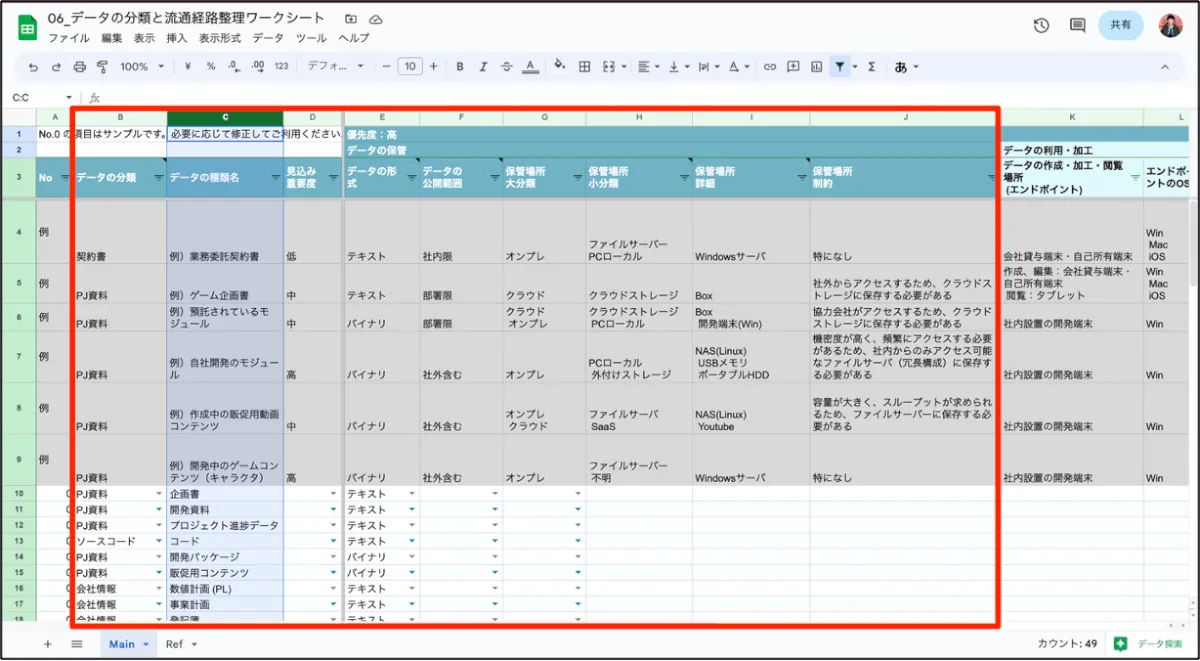The image size is (1200, 661).
Task: Click the font size input box
Action: (x=410, y=67)
